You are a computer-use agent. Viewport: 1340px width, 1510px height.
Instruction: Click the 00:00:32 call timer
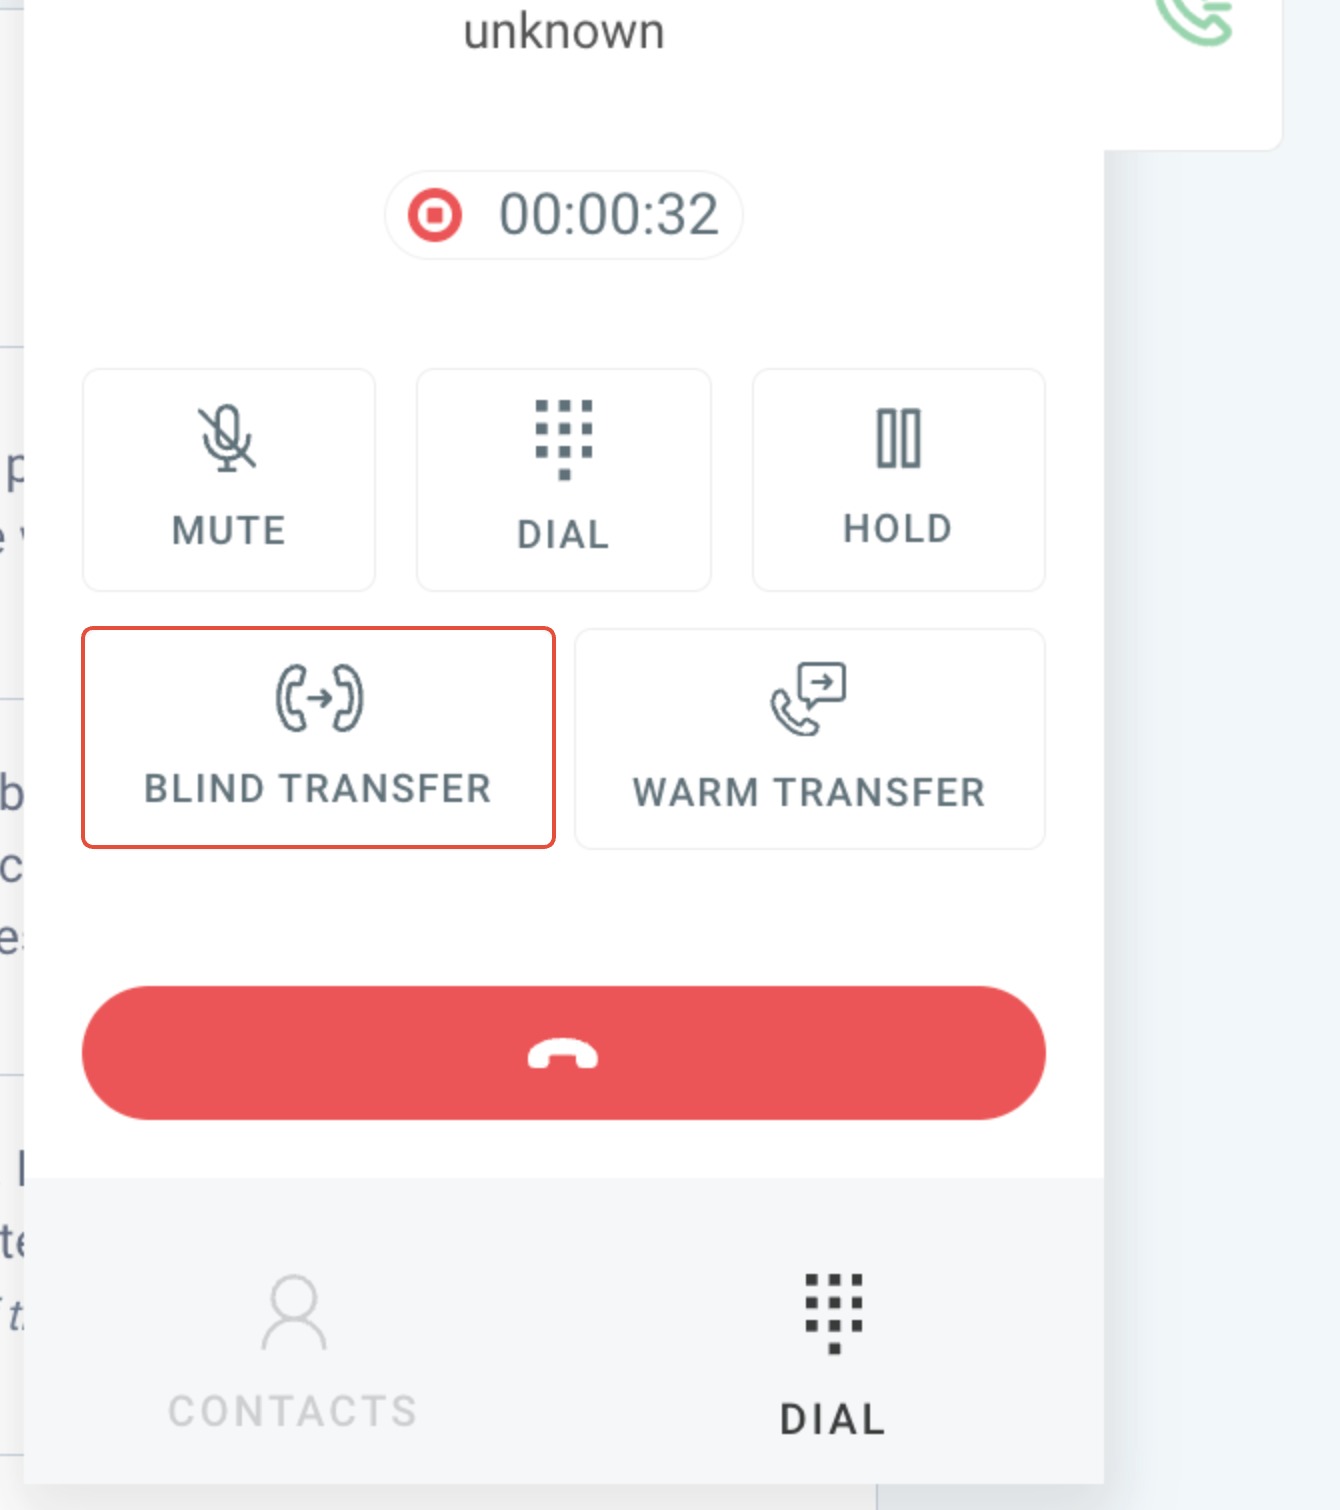coord(609,215)
